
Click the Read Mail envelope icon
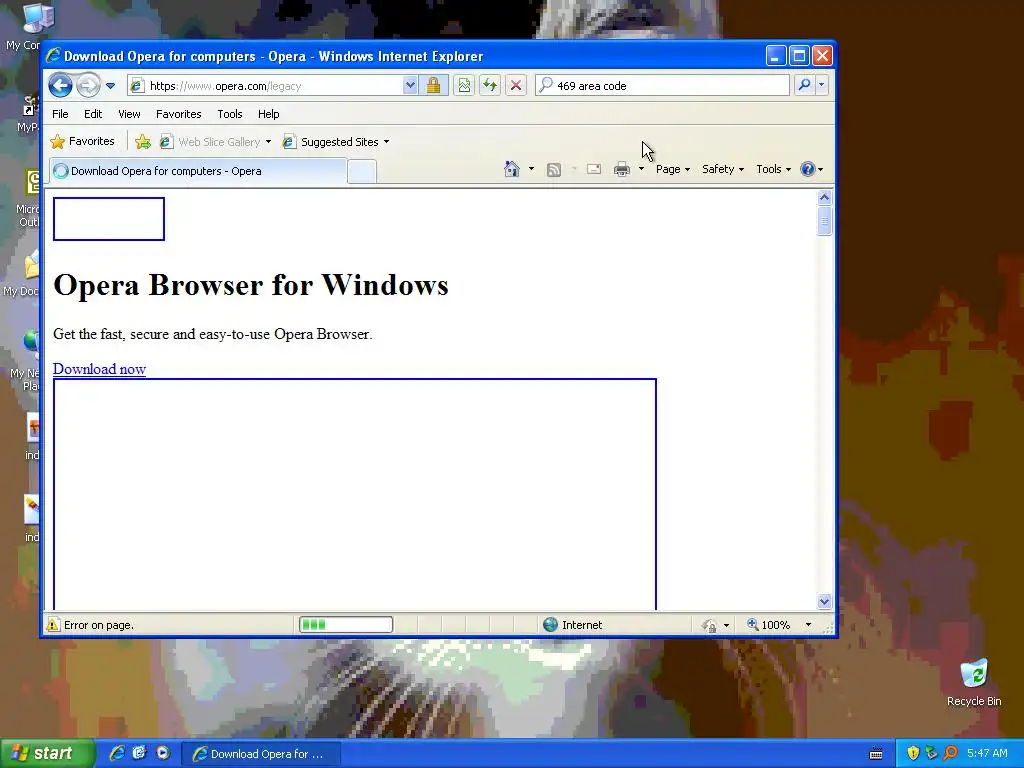tap(594, 169)
